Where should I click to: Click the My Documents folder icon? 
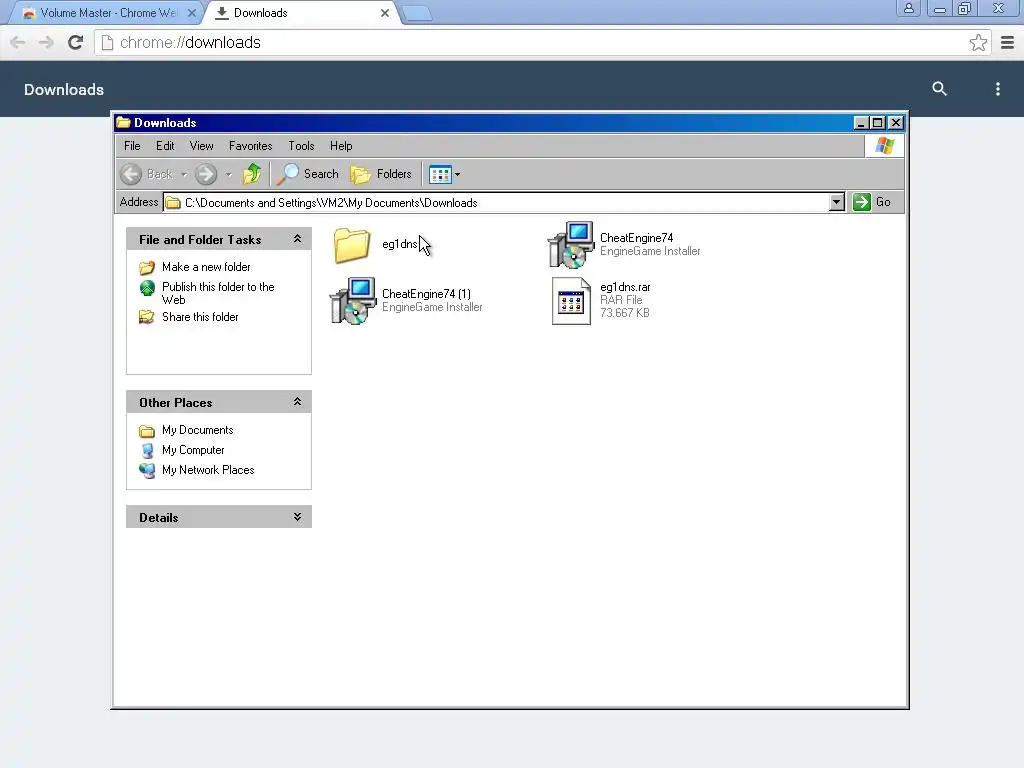(147, 430)
